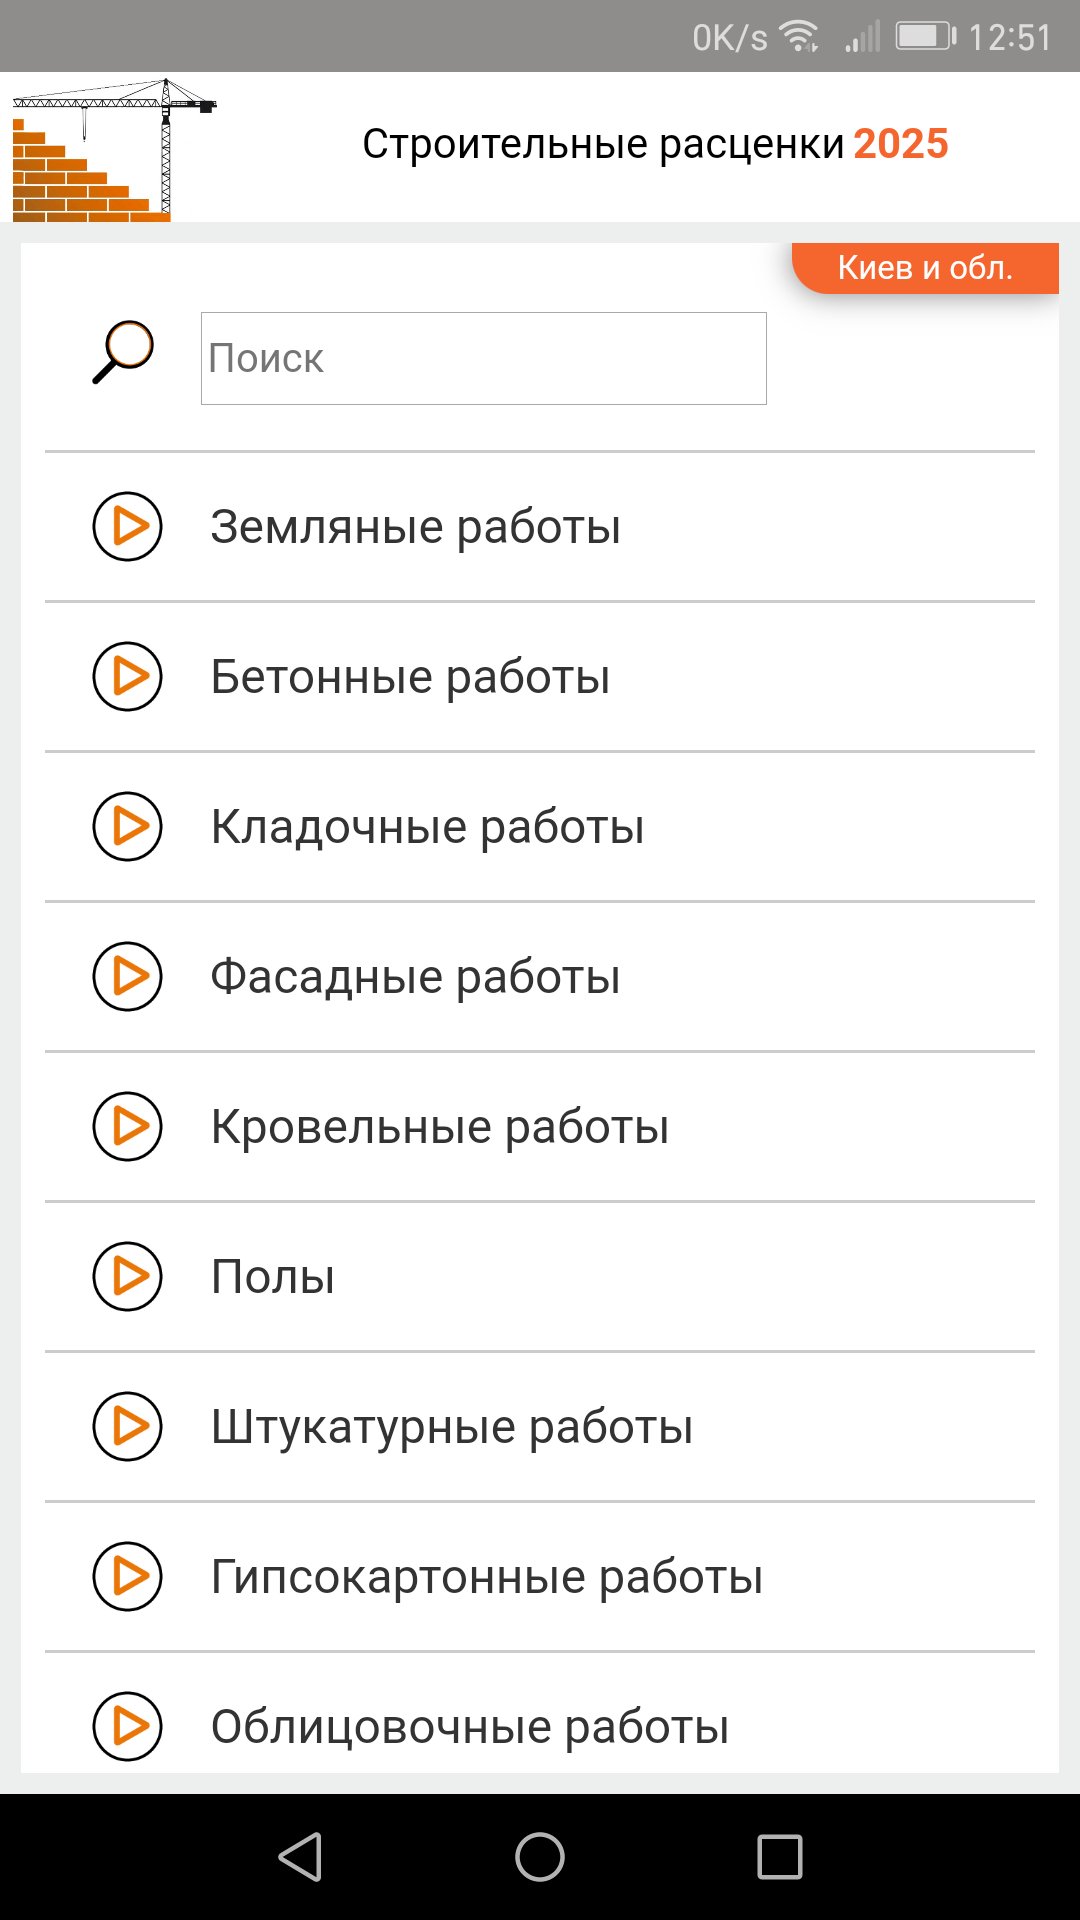
Task: Tap the play icon beside Полы
Action: pos(127,1276)
